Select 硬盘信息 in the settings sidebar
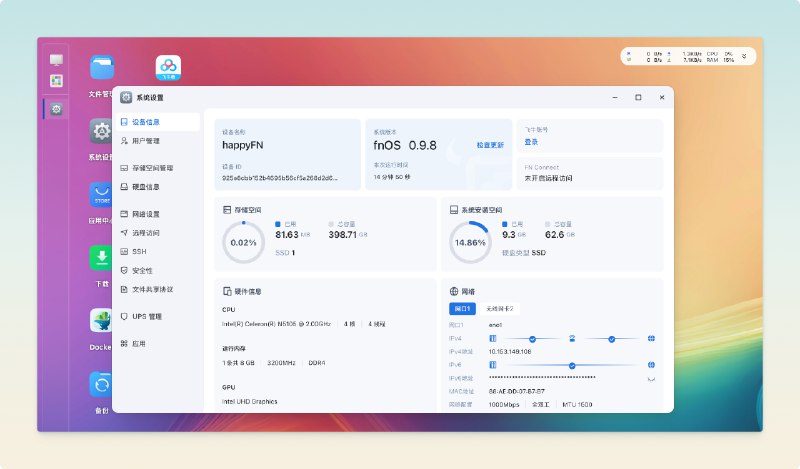Screen dimensions: 800x469 point(145,186)
